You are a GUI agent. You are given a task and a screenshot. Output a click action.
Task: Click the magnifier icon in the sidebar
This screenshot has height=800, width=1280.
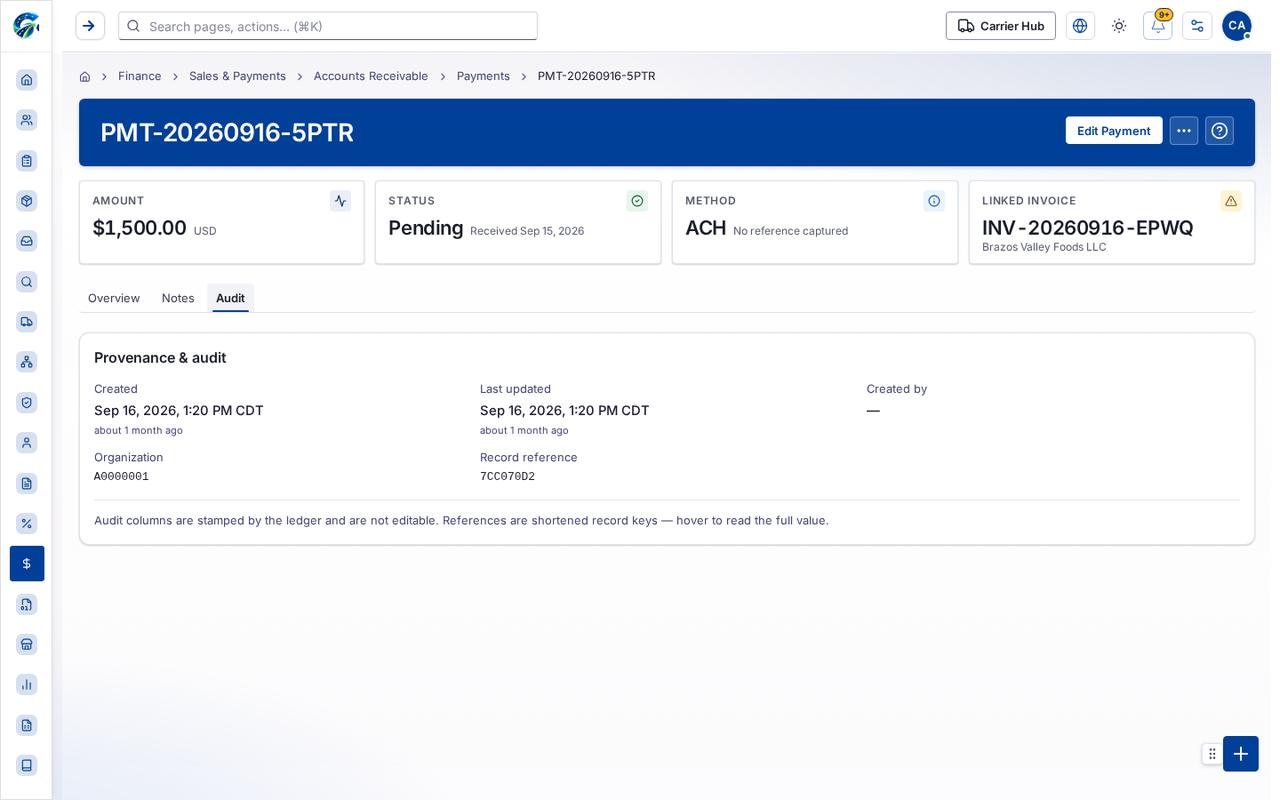(27, 282)
